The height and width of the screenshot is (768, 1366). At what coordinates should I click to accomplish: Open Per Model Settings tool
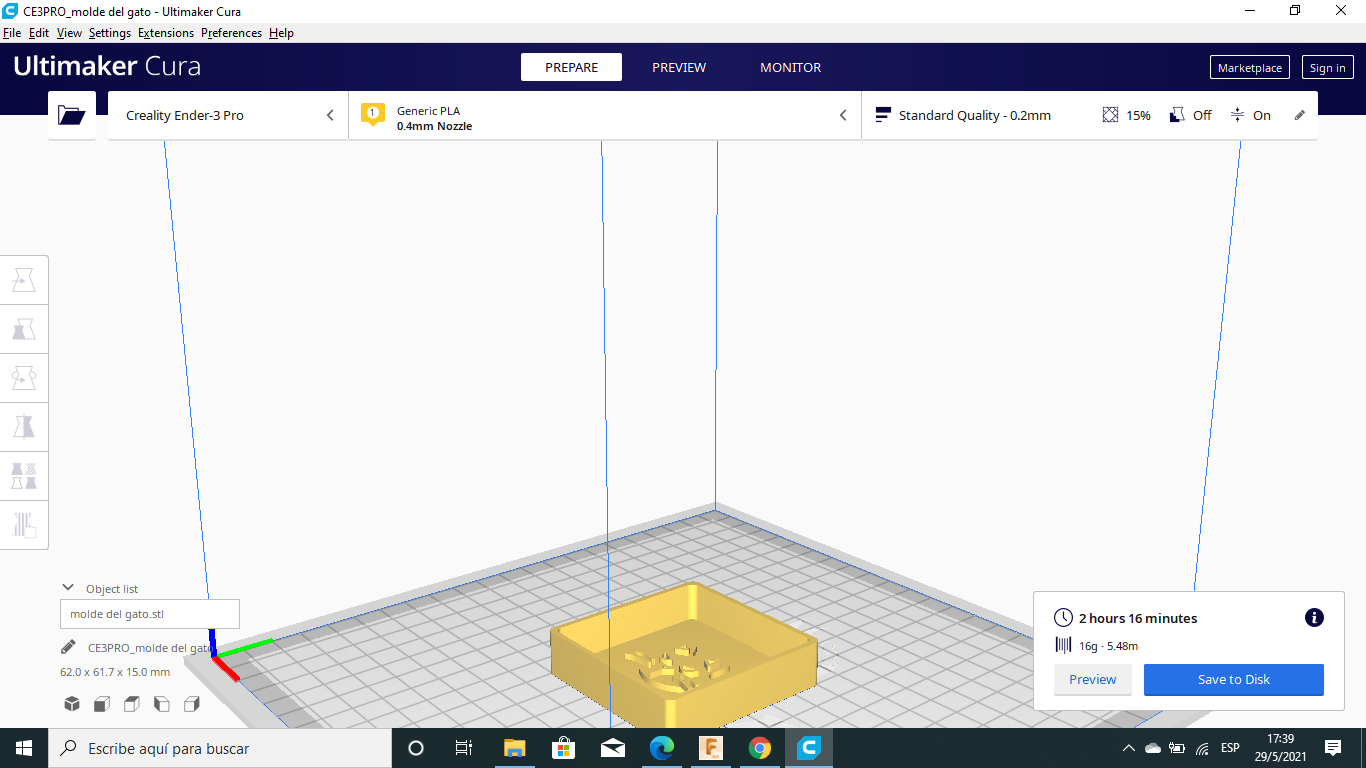[x=24, y=475]
